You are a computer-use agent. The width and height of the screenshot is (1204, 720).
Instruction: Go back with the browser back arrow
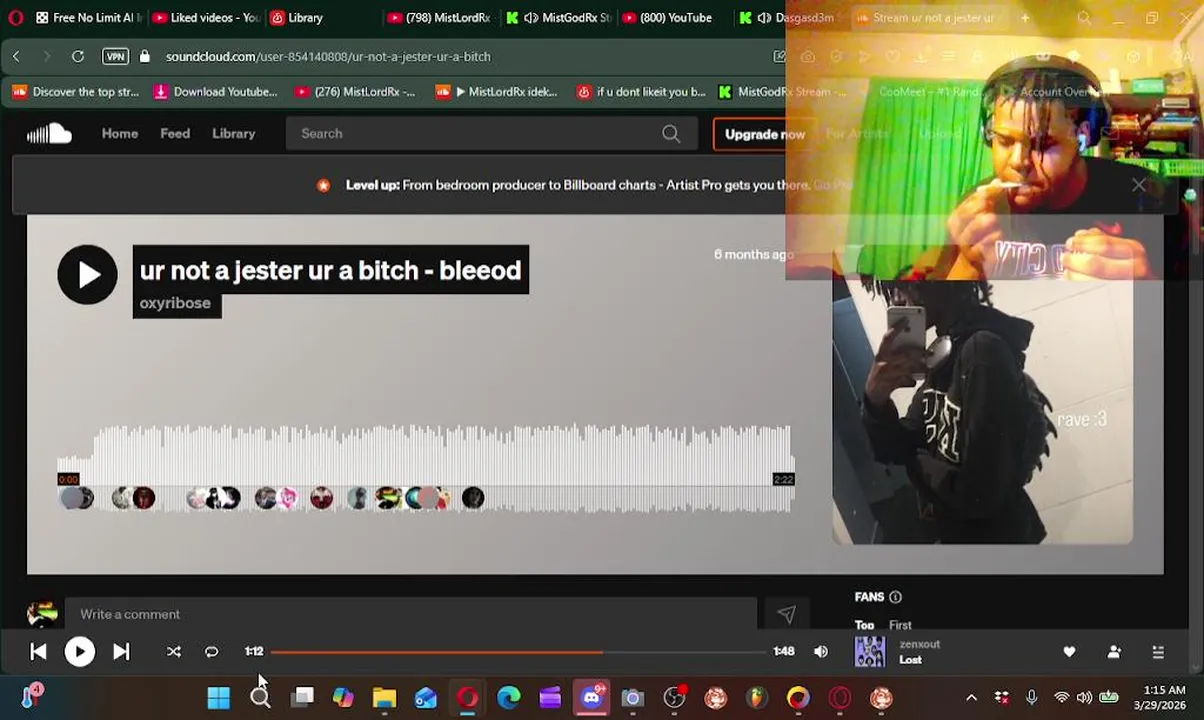click(x=16, y=57)
